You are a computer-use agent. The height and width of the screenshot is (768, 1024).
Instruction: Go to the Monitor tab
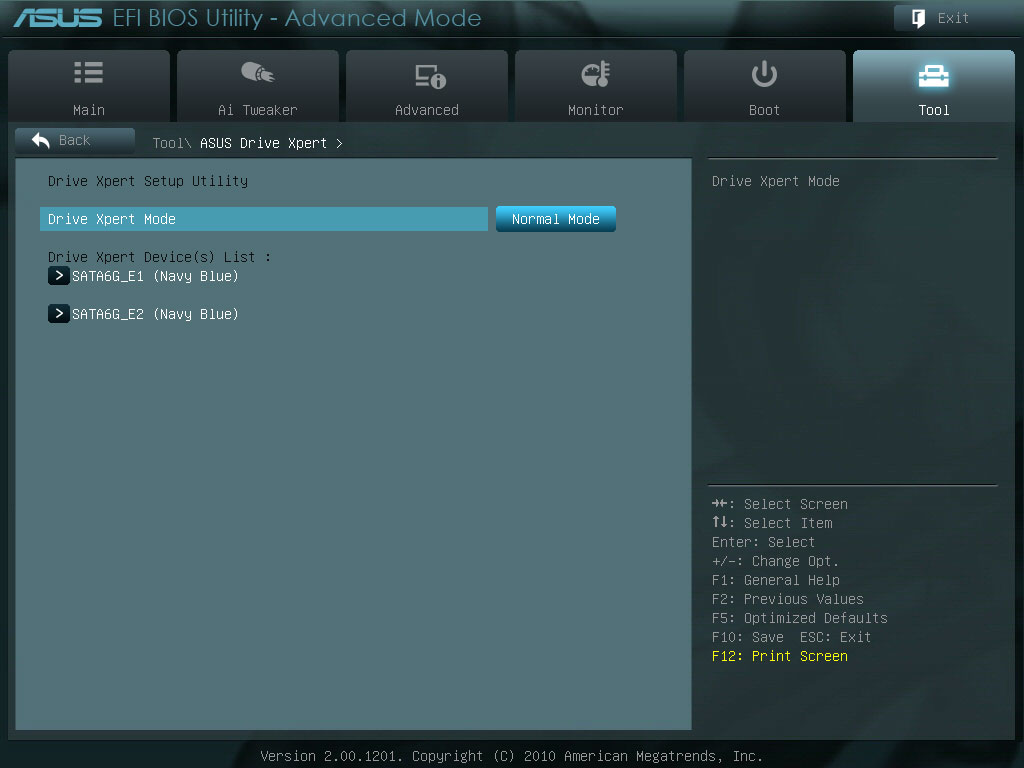596,86
